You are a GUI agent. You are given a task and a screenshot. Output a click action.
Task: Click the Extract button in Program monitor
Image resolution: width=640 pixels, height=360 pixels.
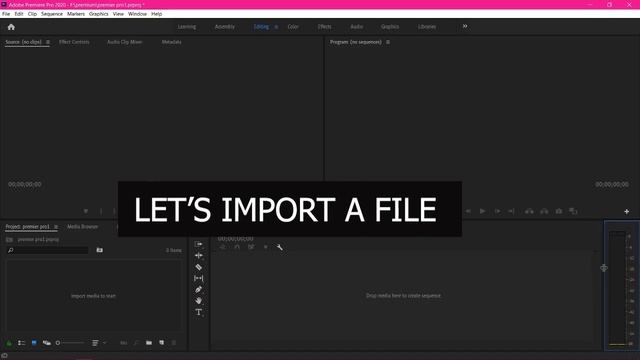coord(544,211)
